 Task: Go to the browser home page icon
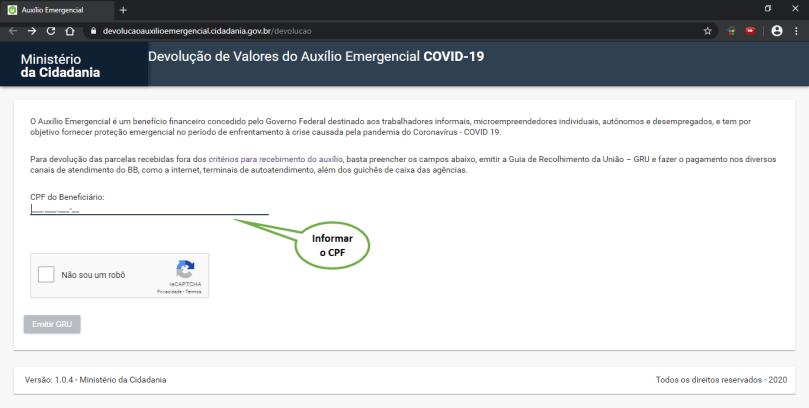(70, 31)
